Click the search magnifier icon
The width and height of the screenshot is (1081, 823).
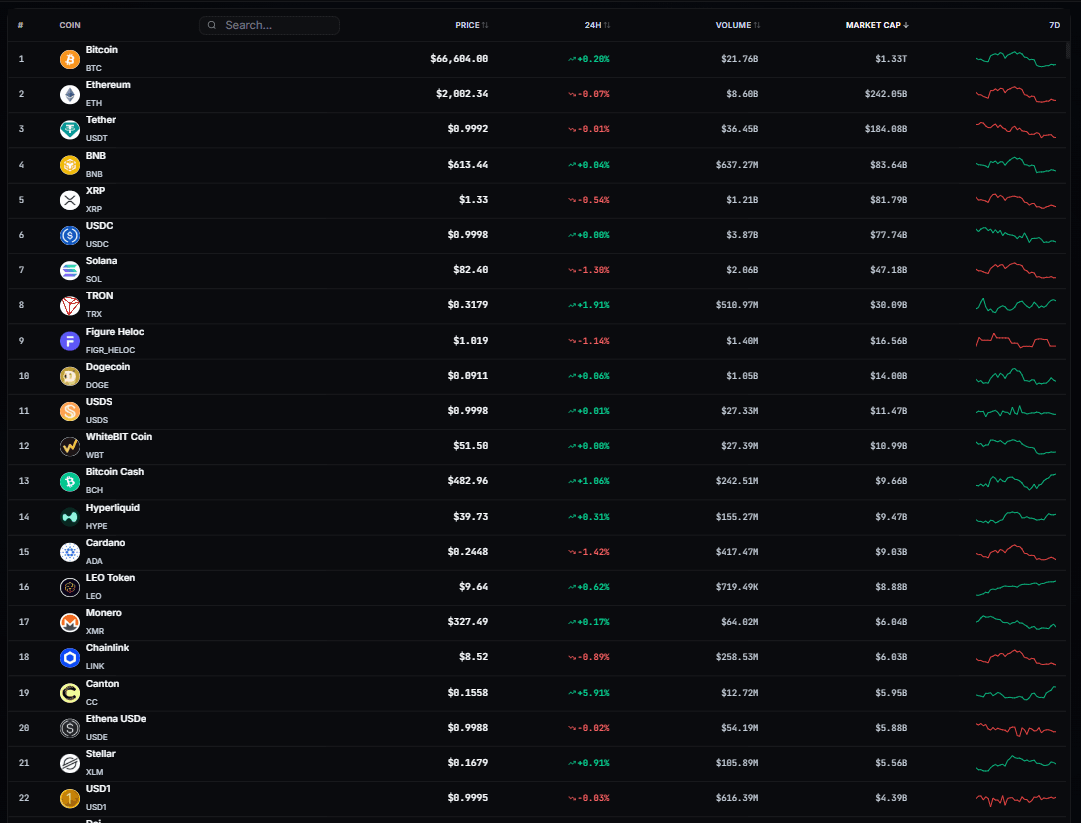(x=212, y=26)
